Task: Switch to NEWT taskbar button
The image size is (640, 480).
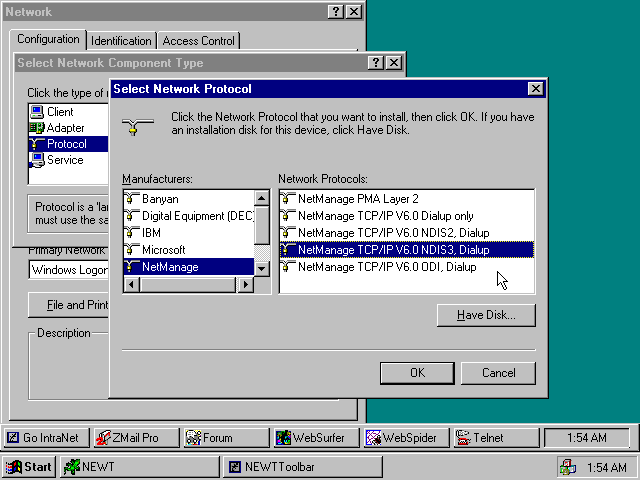Action: tap(140, 467)
